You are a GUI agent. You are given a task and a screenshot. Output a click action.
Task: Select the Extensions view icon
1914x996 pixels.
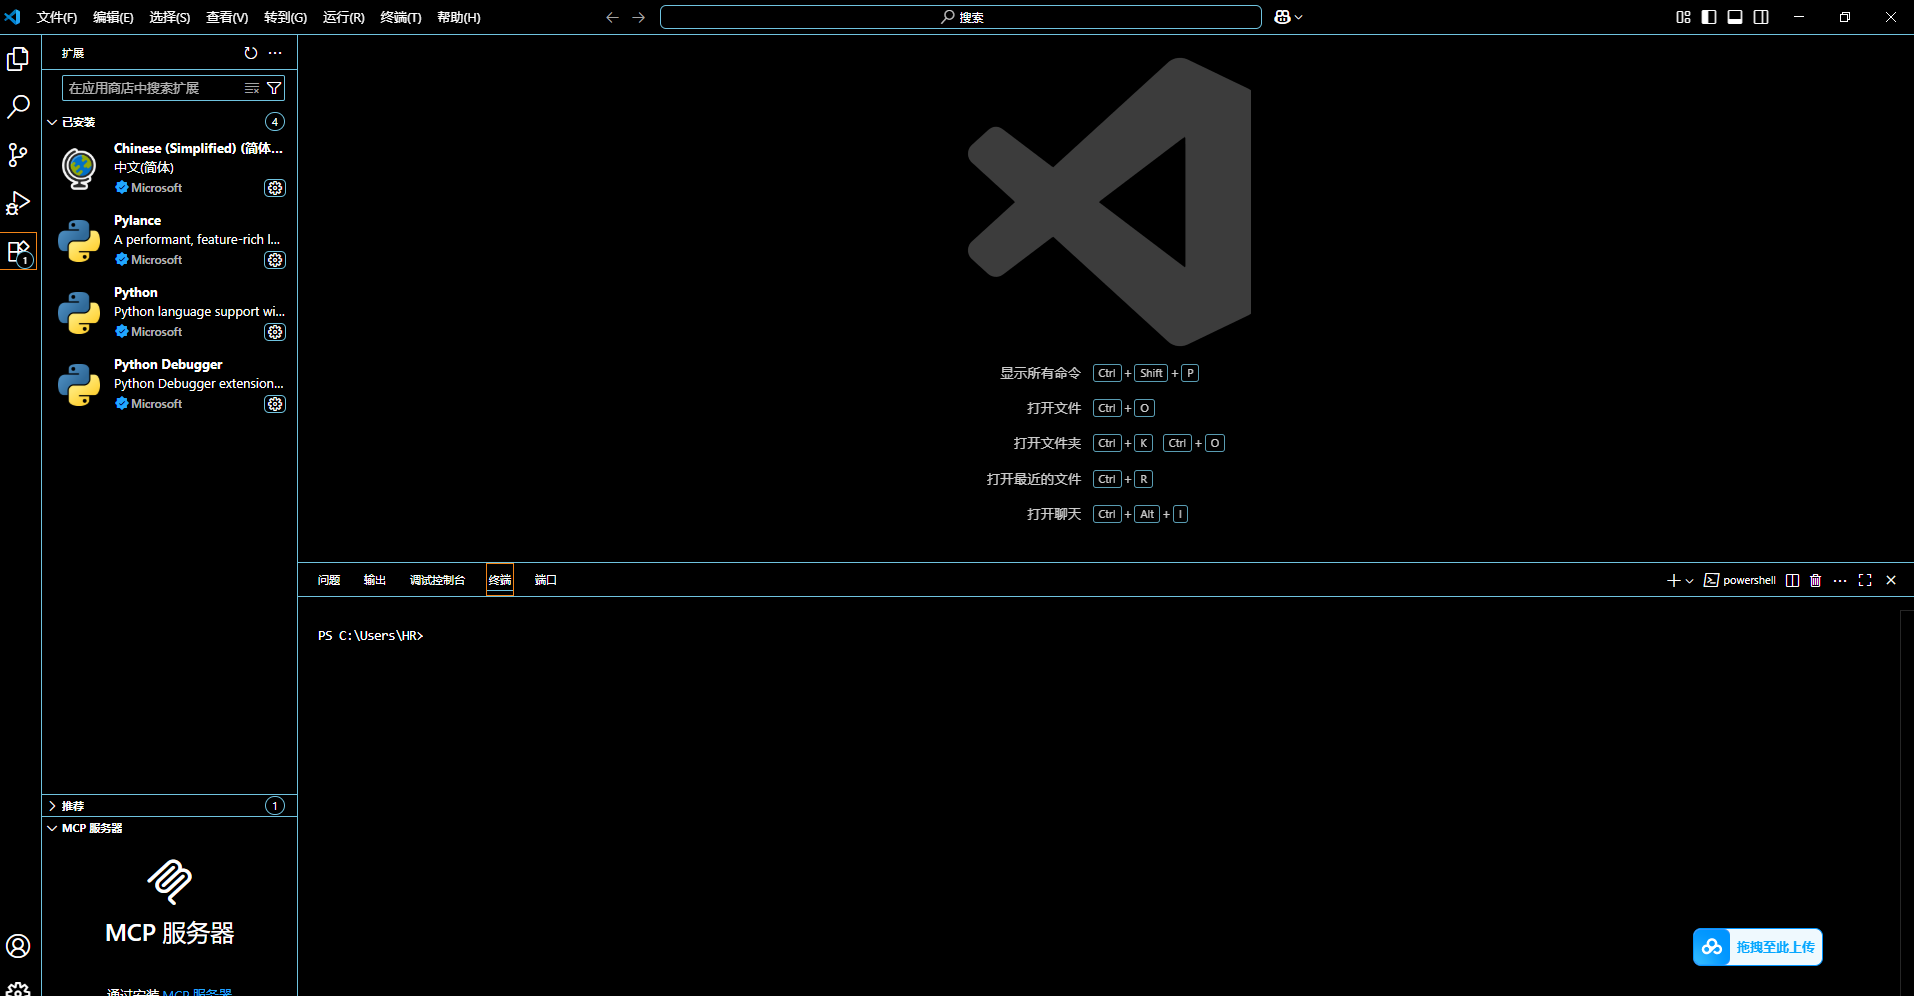pyautogui.click(x=18, y=251)
